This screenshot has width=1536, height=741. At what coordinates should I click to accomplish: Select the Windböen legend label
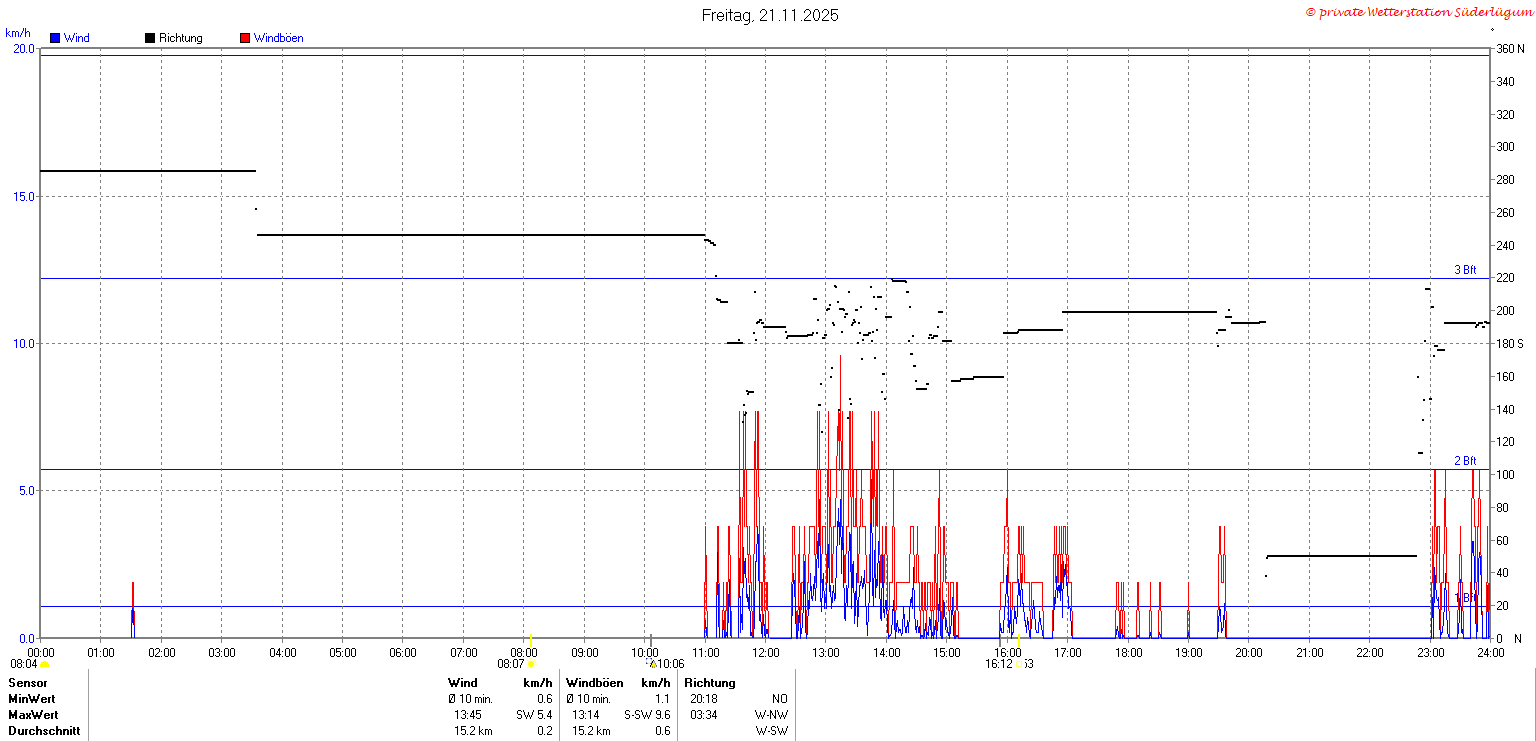[x=279, y=38]
